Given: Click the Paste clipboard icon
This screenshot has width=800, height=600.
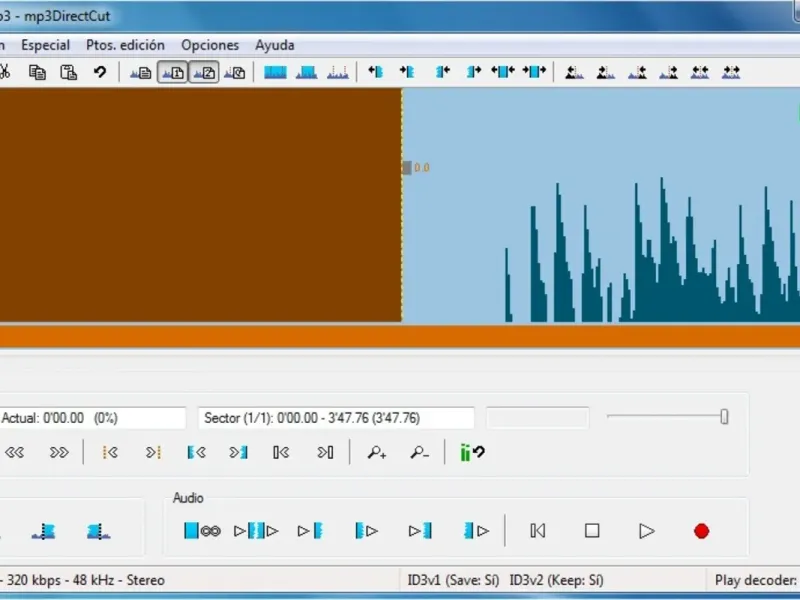Looking at the screenshot, I should 68,72.
